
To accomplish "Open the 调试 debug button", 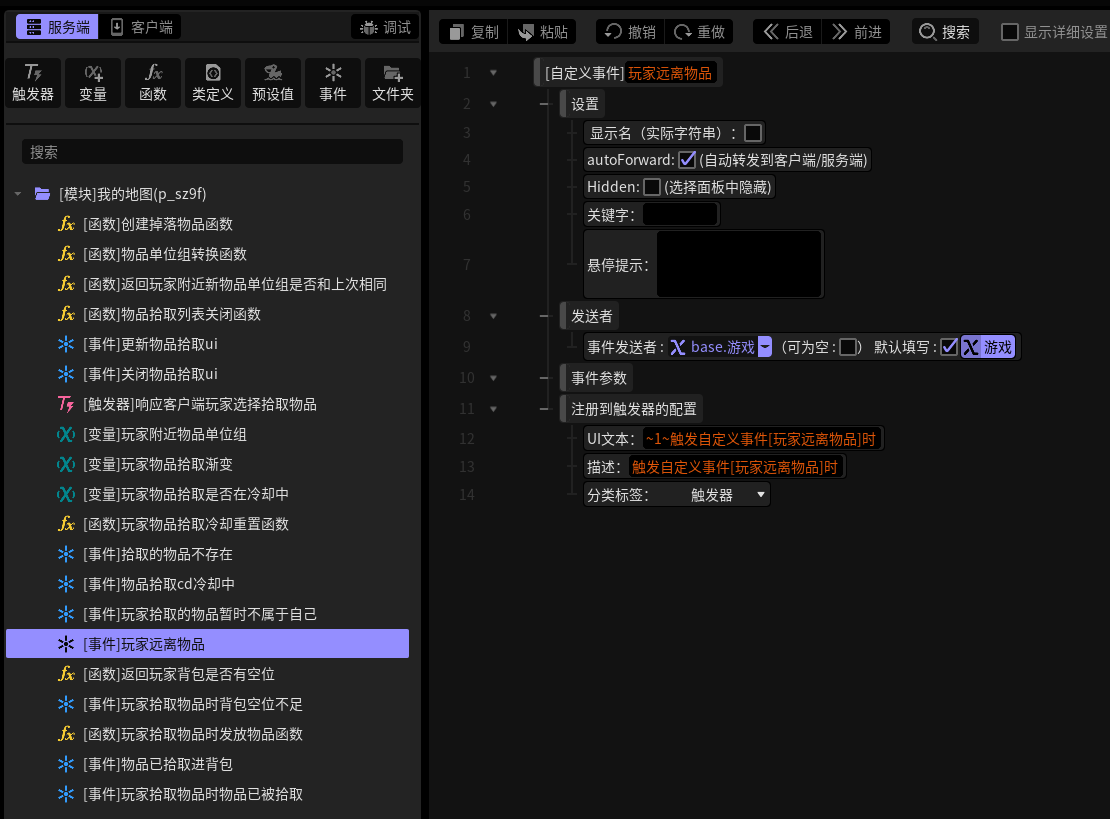I will tap(385, 28).
